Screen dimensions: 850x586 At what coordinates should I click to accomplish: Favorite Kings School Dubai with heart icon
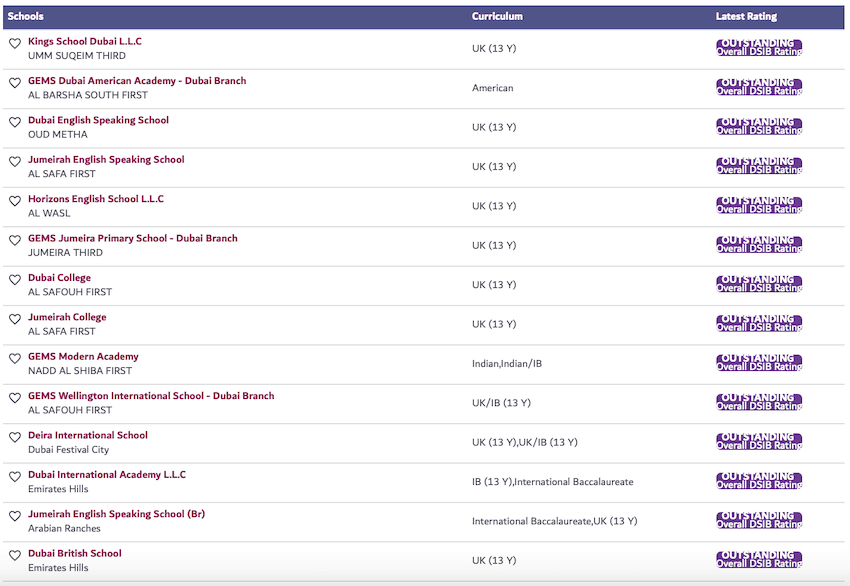(x=15, y=44)
